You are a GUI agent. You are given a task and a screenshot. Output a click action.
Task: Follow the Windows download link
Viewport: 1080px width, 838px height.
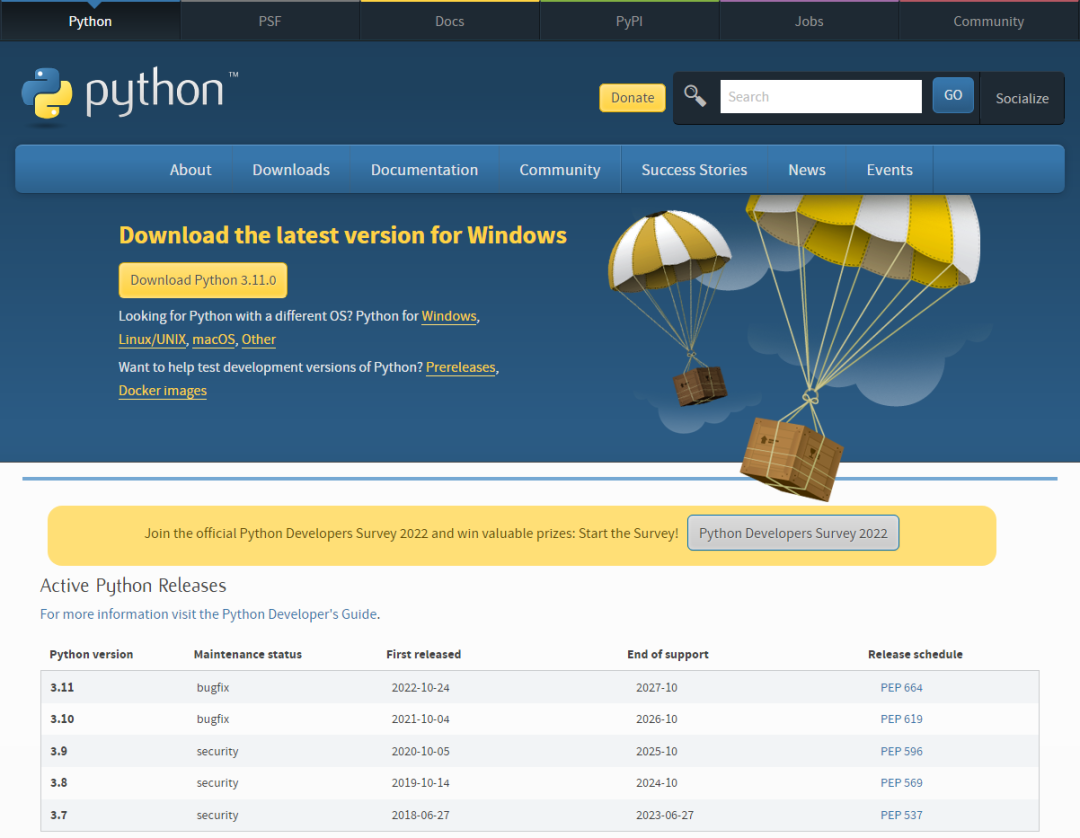pyautogui.click(x=449, y=316)
